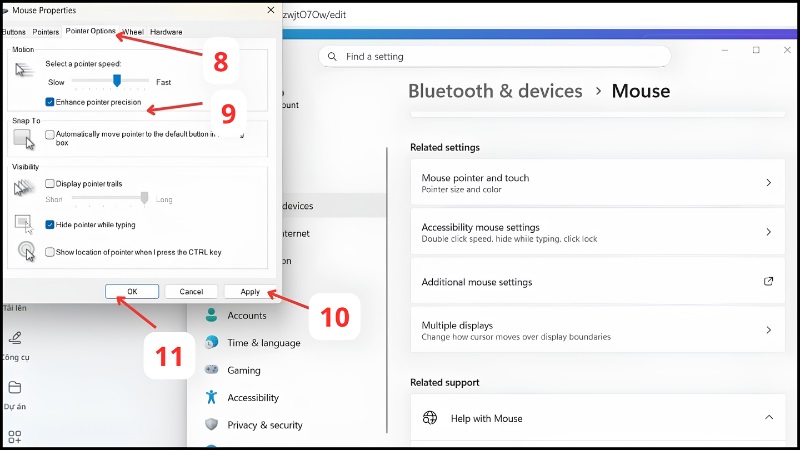Viewport: 800px width, 450px height.
Task: Click the Dự án folder icon in background app
Action: [15, 387]
